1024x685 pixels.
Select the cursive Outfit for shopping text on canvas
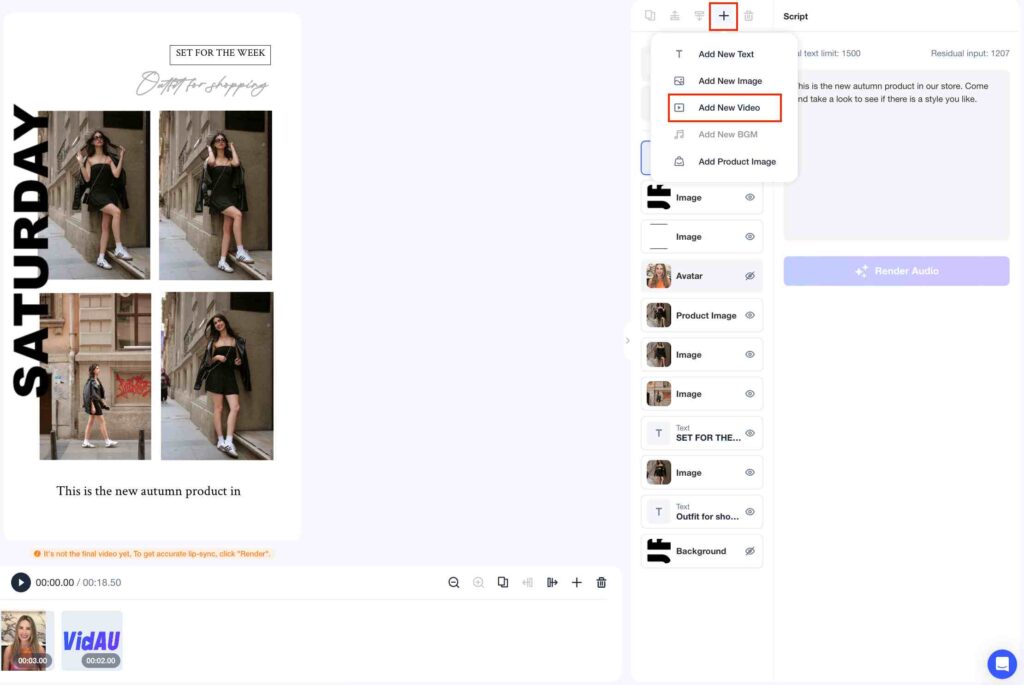pos(202,84)
